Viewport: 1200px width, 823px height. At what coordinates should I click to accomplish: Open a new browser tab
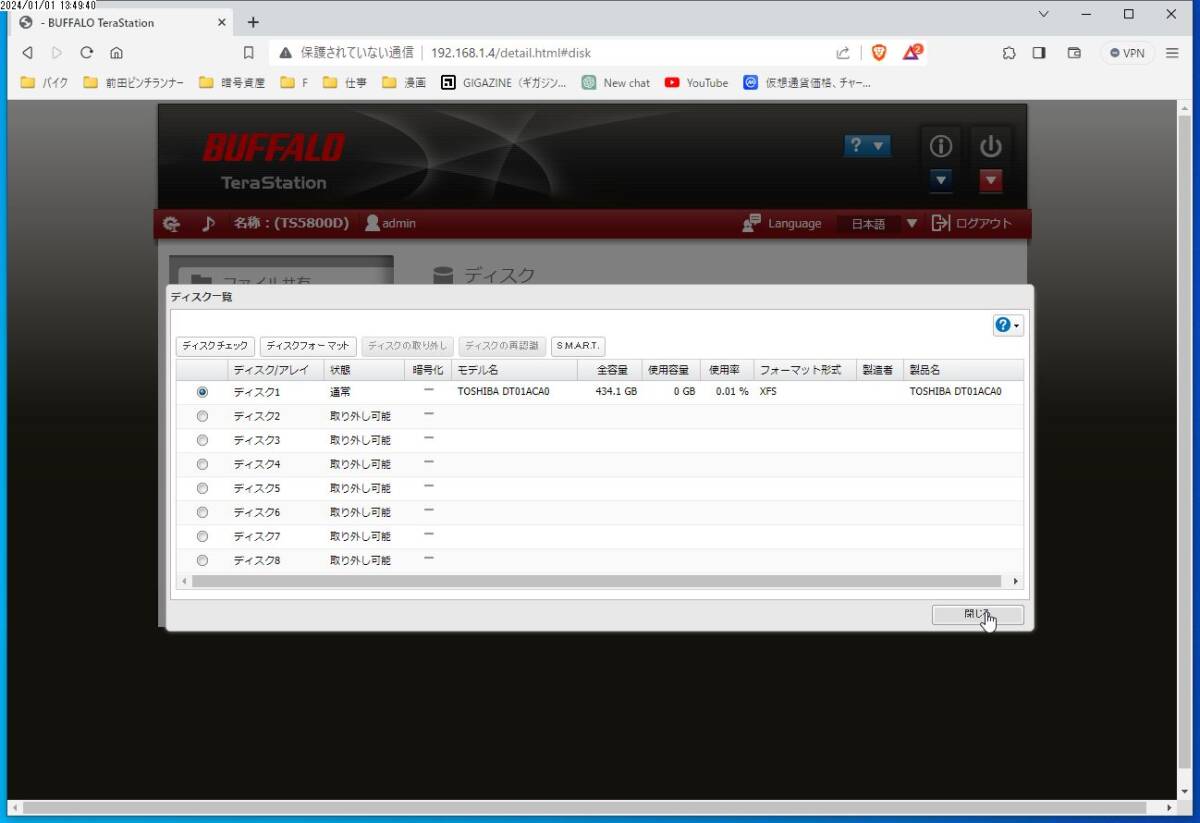[253, 22]
